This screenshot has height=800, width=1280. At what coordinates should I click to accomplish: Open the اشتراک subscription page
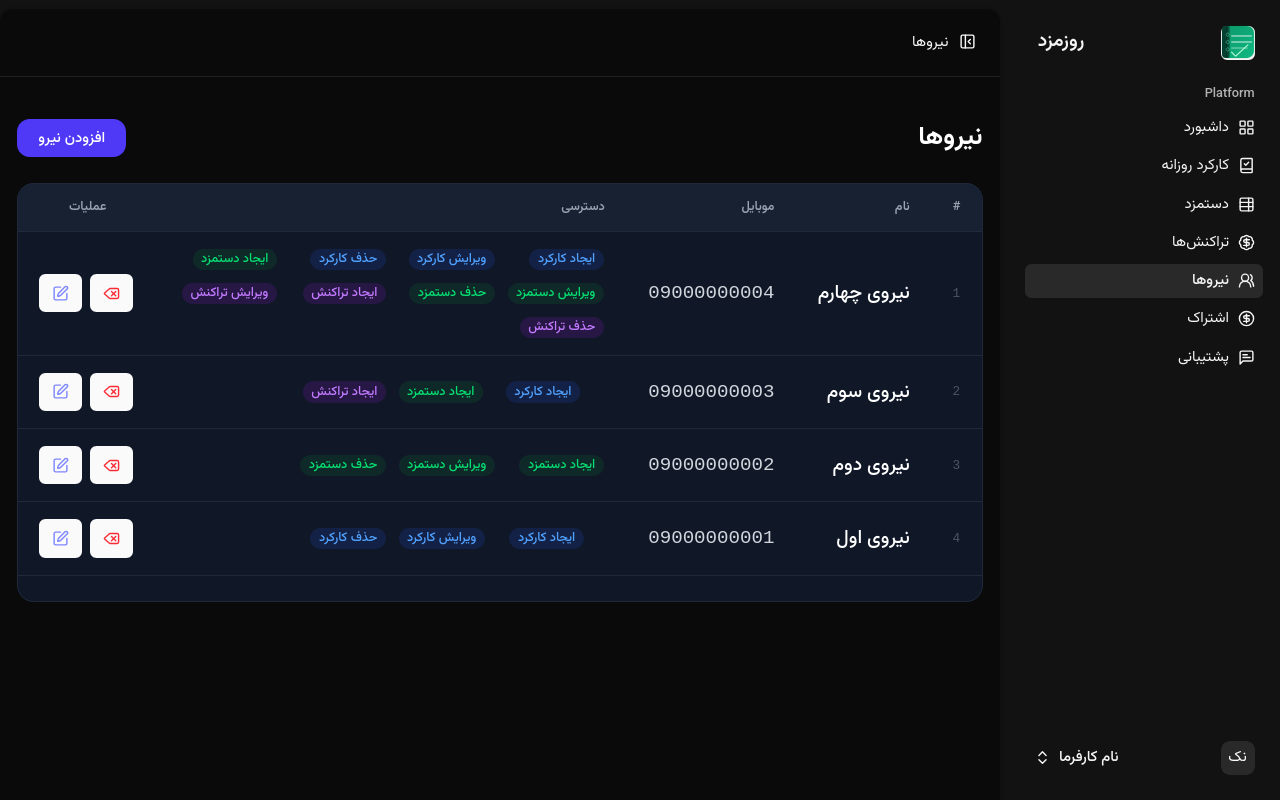(x=1143, y=318)
